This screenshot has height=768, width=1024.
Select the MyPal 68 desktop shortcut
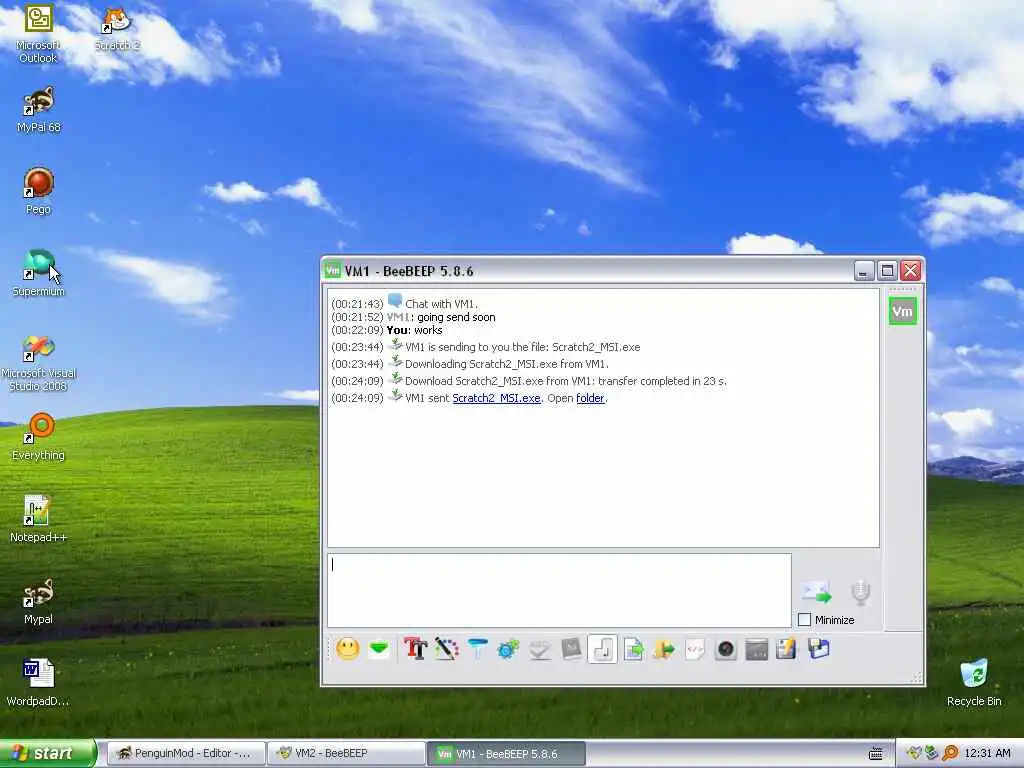39,110
